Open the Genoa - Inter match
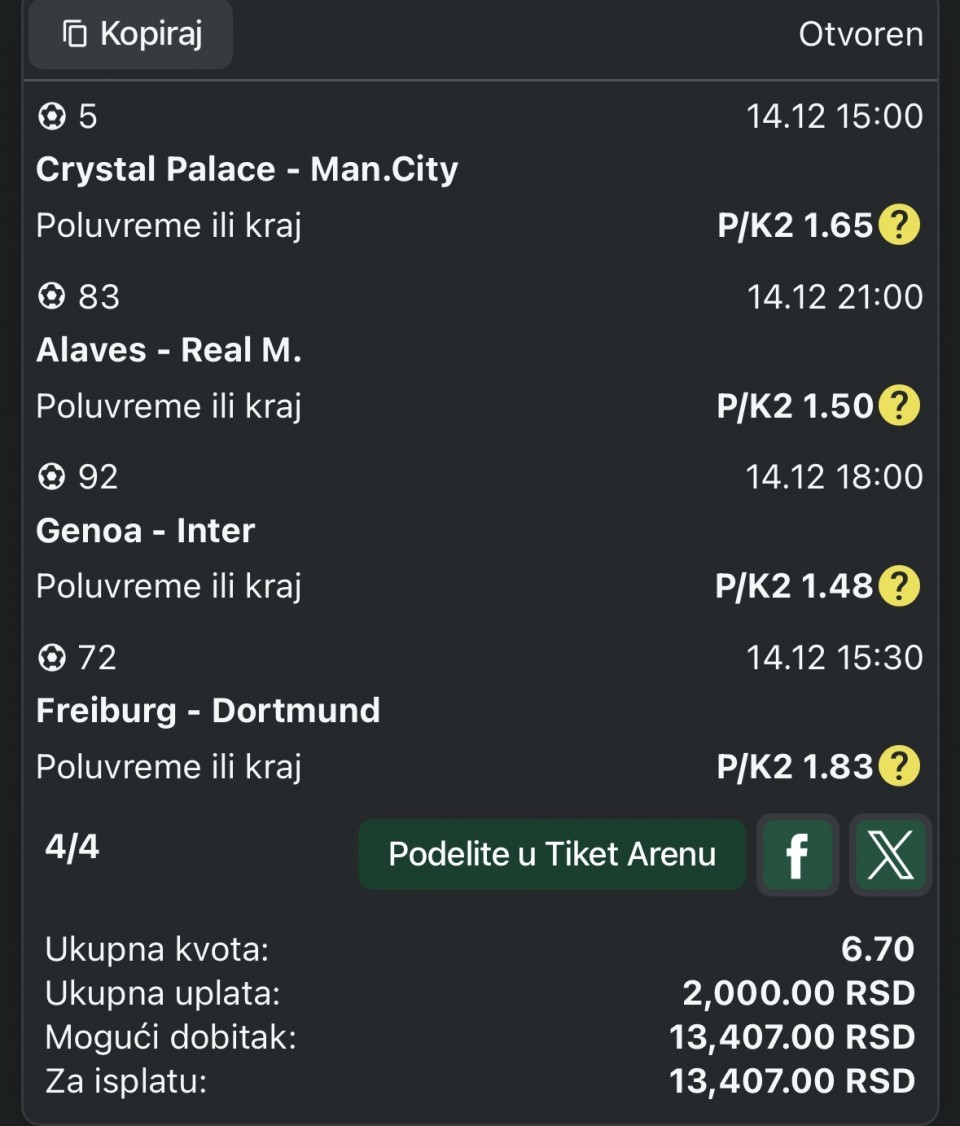 [146, 530]
